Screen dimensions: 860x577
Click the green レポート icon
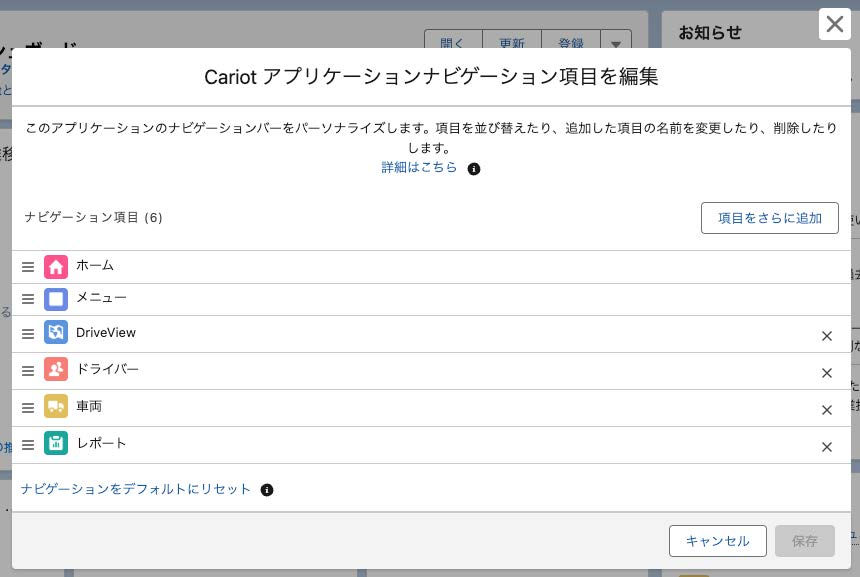56,443
